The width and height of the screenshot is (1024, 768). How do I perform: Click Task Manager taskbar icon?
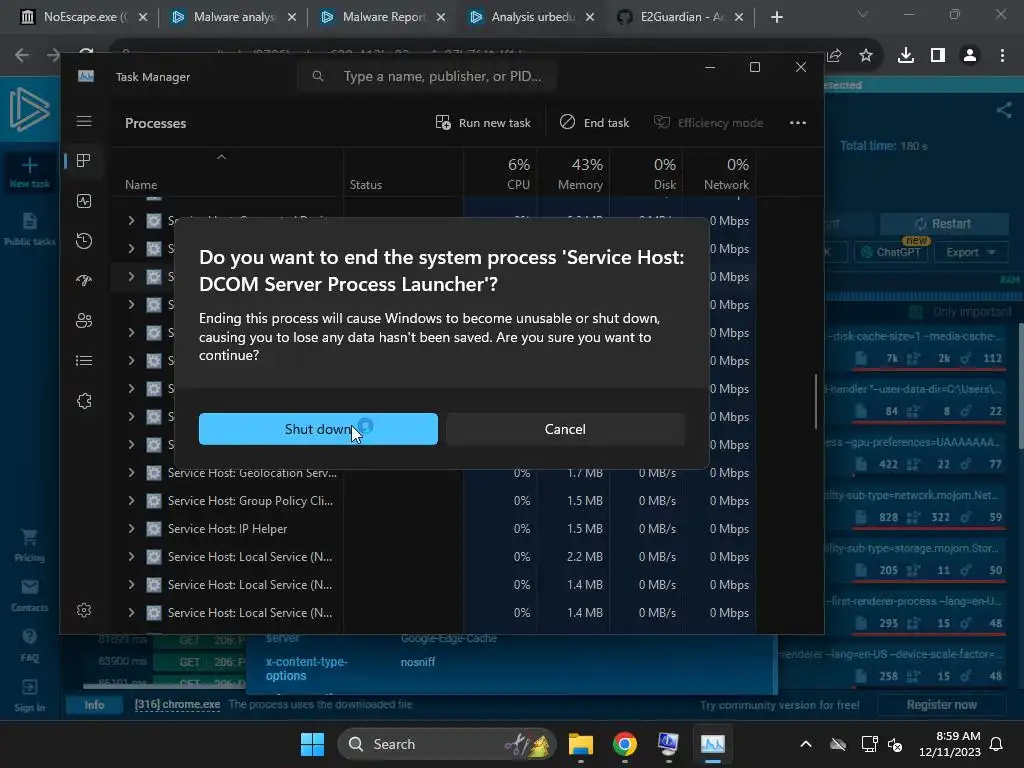click(712, 744)
